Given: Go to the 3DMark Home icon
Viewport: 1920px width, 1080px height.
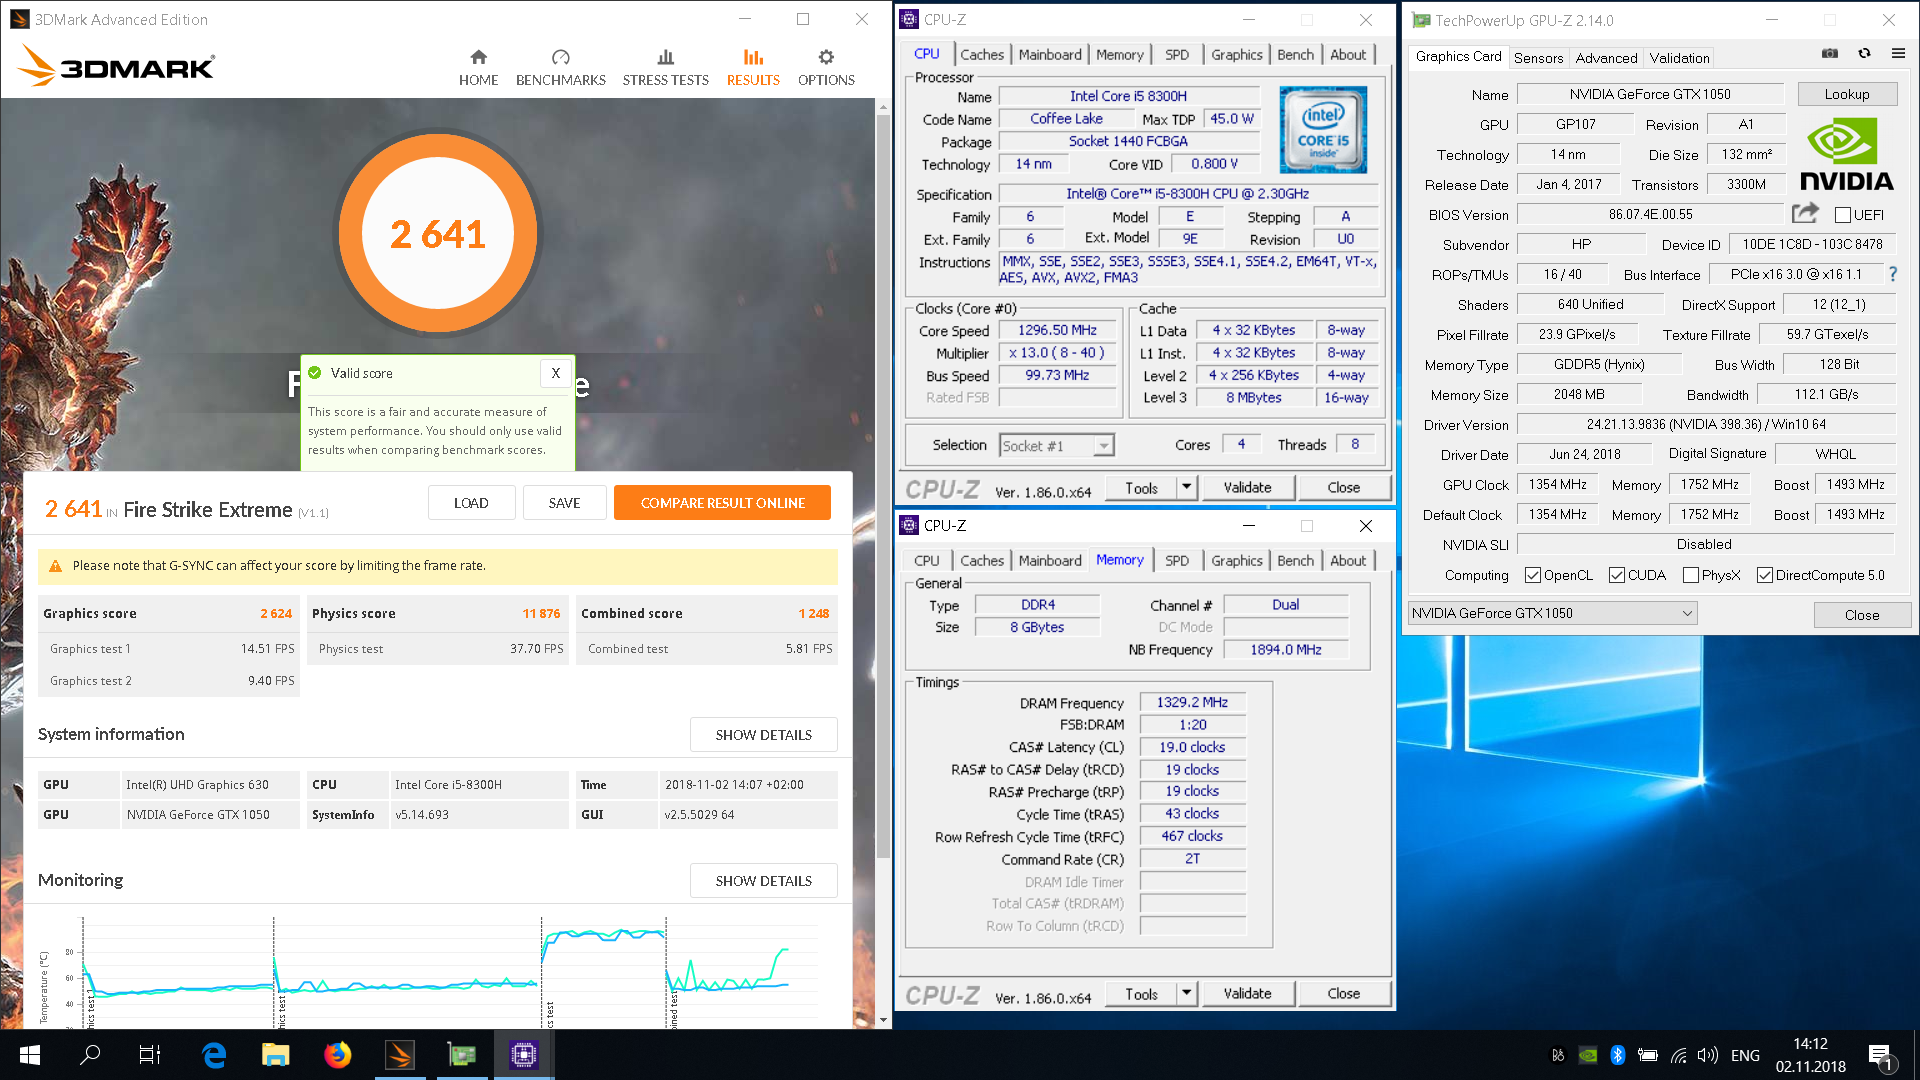Looking at the screenshot, I should [x=478, y=57].
